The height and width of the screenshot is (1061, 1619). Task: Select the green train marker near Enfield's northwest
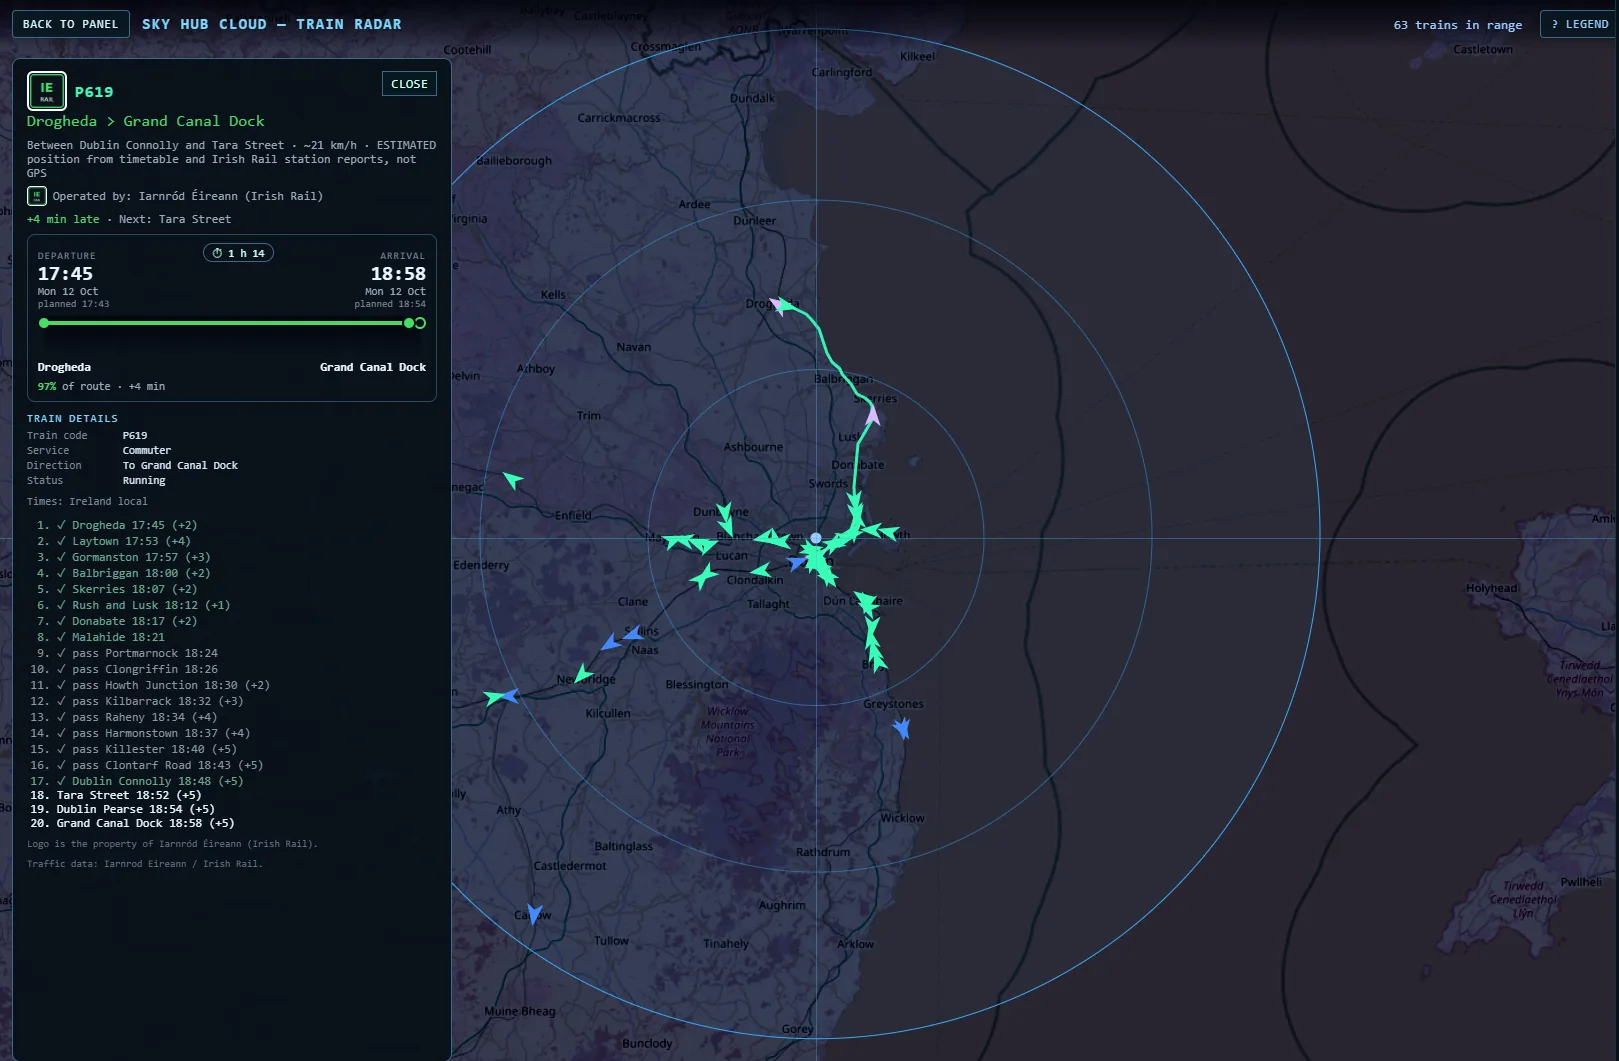coord(513,480)
